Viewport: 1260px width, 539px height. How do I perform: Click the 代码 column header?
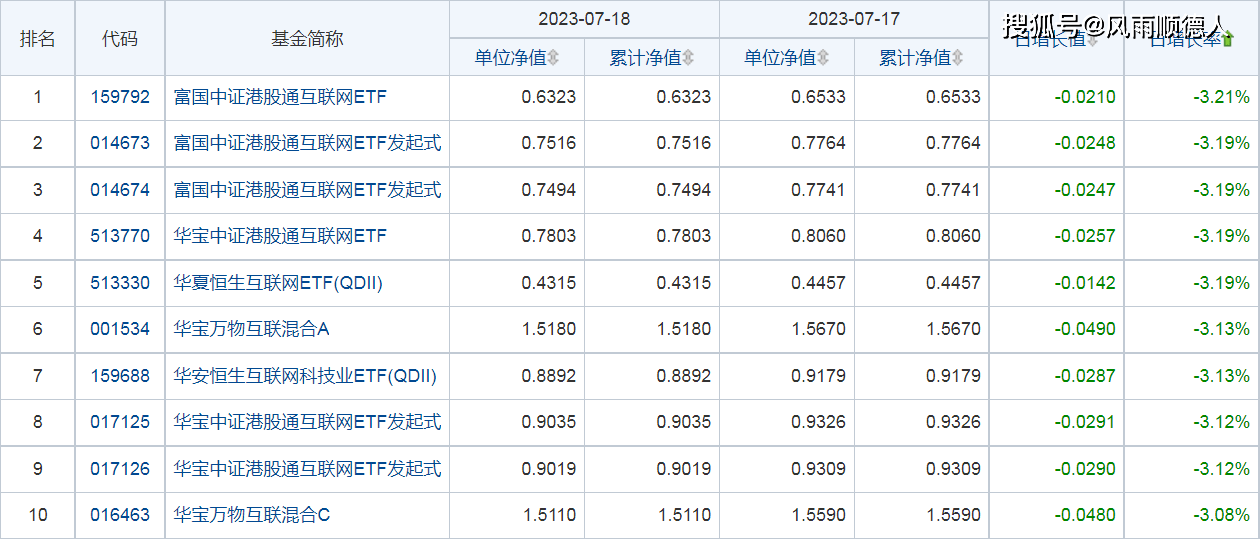click(x=119, y=38)
